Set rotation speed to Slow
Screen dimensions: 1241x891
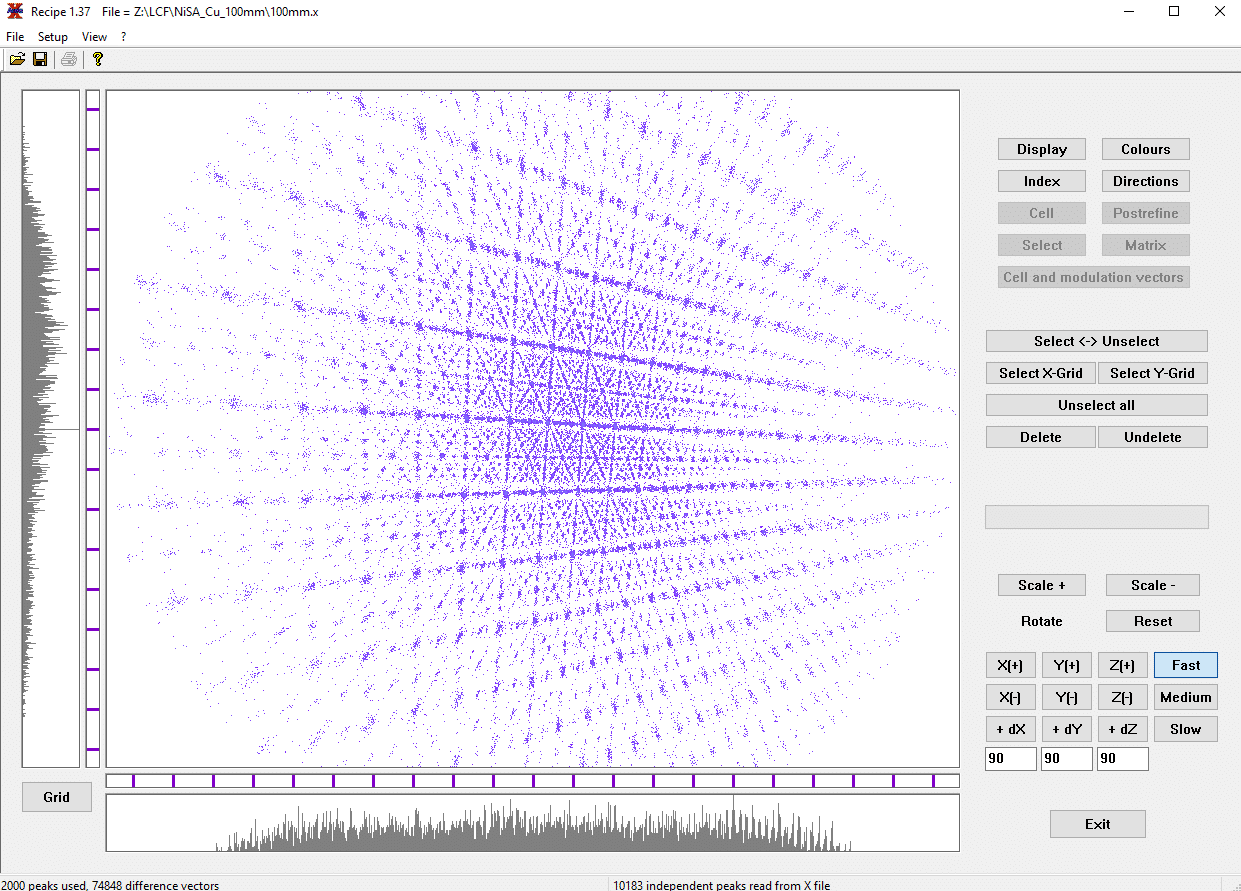1185,728
